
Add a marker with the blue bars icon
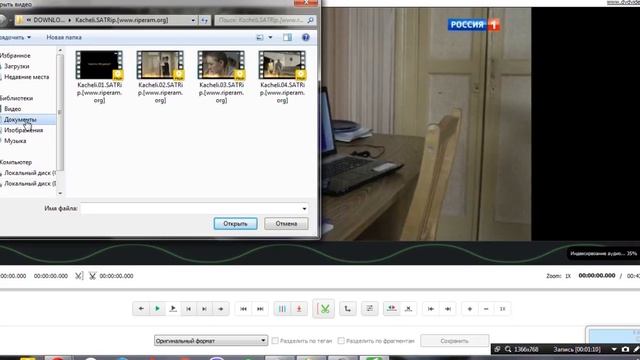tap(282, 309)
